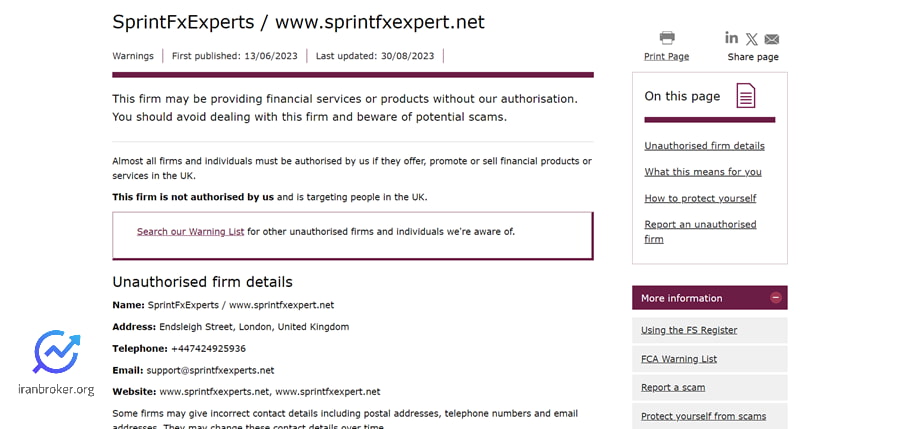The height and width of the screenshot is (429, 900).
Task: Click the printer icon above Print Page
Action: coord(666,38)
